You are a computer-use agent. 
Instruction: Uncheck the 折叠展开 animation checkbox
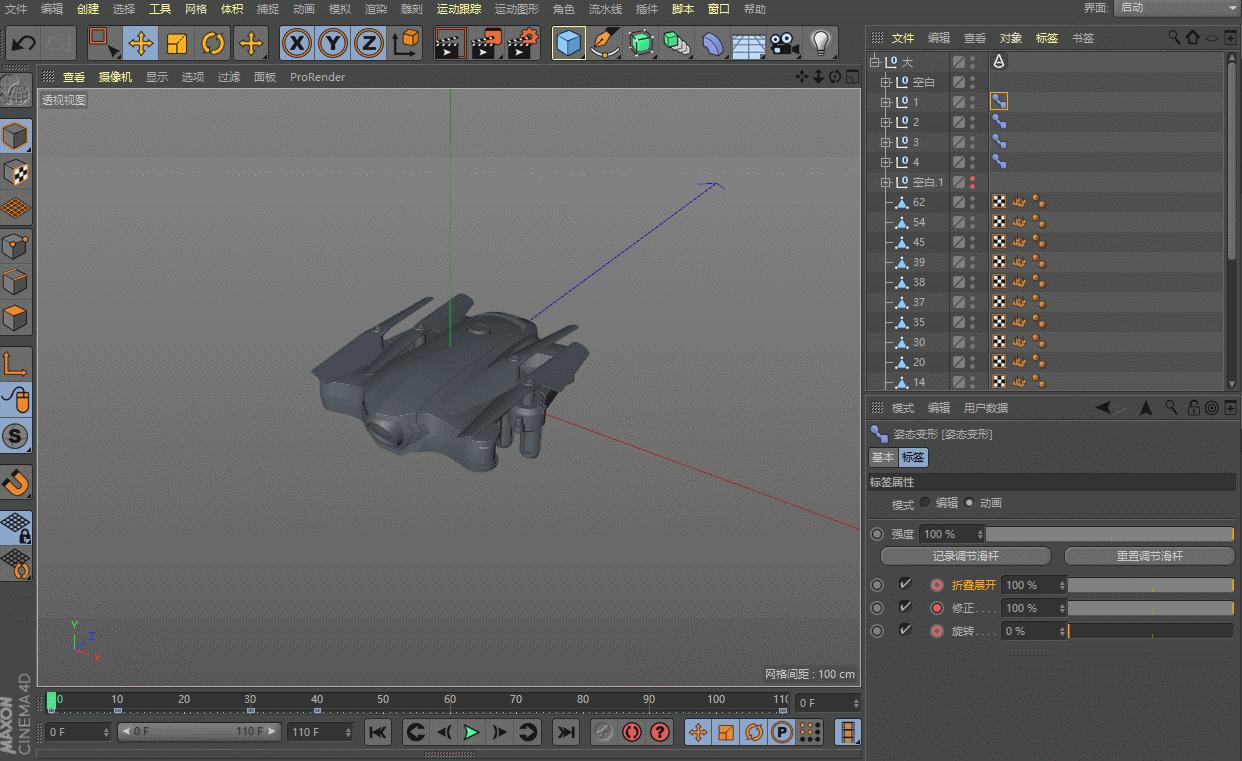coord(905,584)
